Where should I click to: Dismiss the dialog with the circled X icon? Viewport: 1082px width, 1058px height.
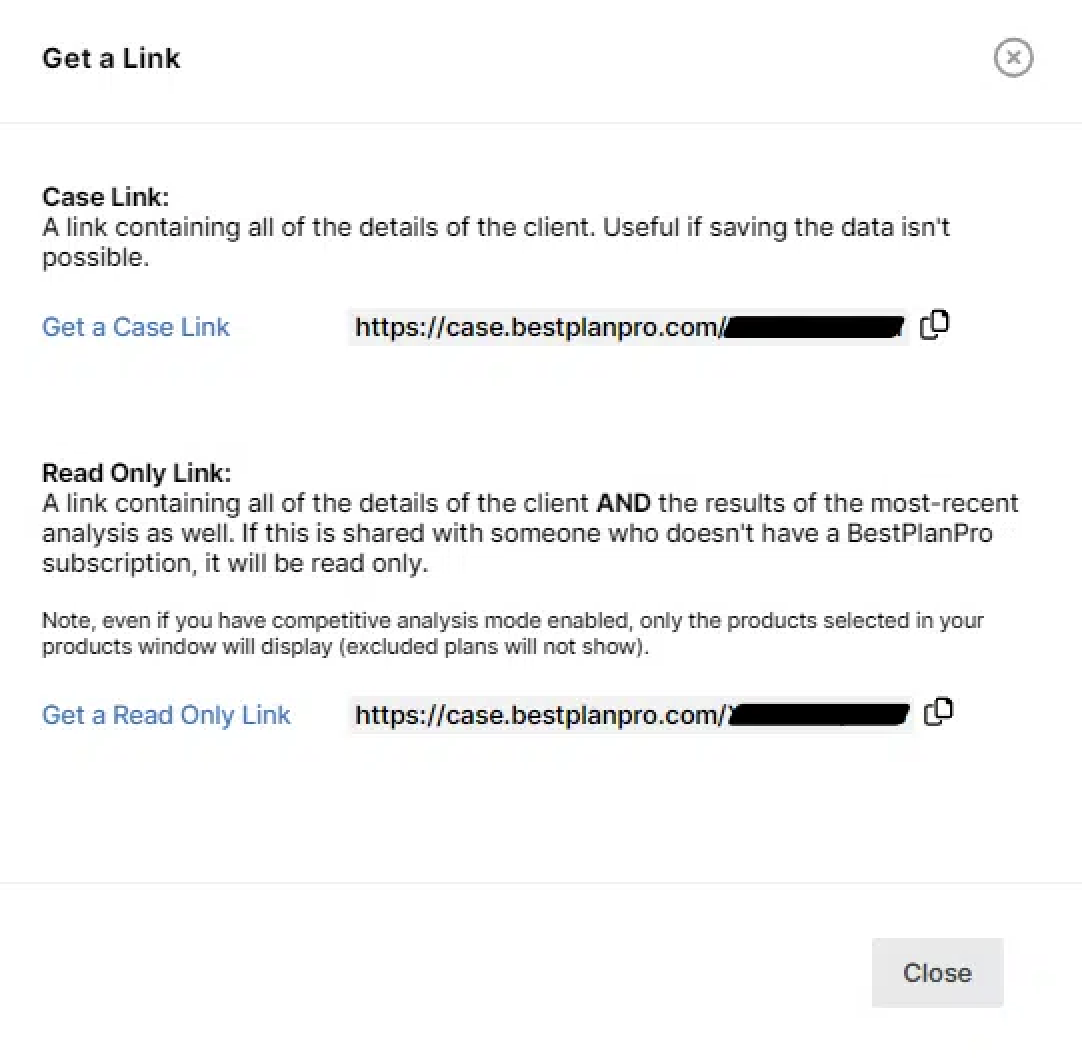point(1013,57)
